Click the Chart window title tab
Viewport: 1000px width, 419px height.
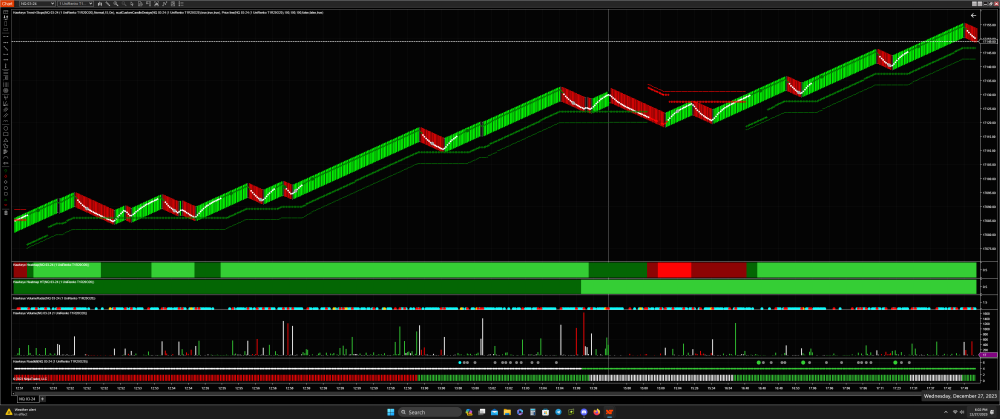[5, 5]
